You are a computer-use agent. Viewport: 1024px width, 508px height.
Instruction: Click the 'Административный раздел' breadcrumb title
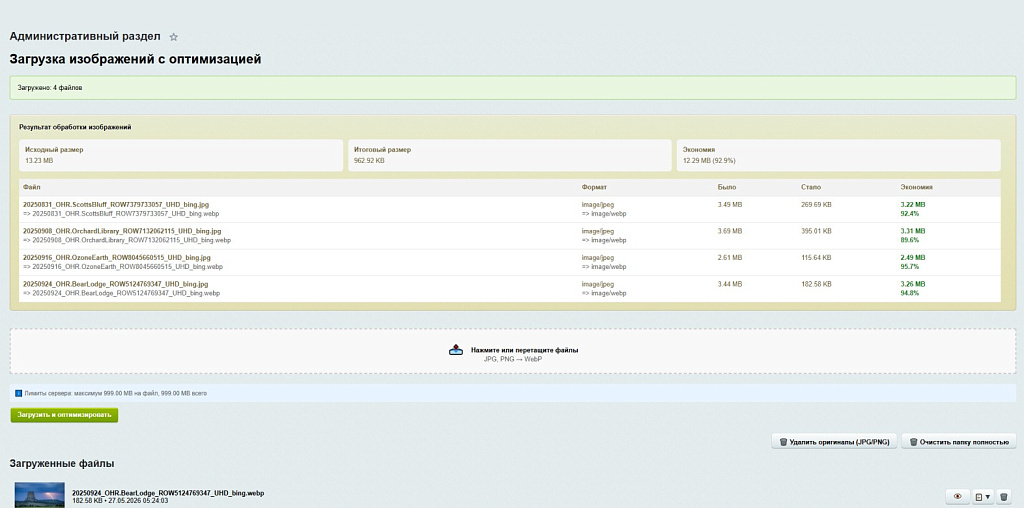click(85, 37)
